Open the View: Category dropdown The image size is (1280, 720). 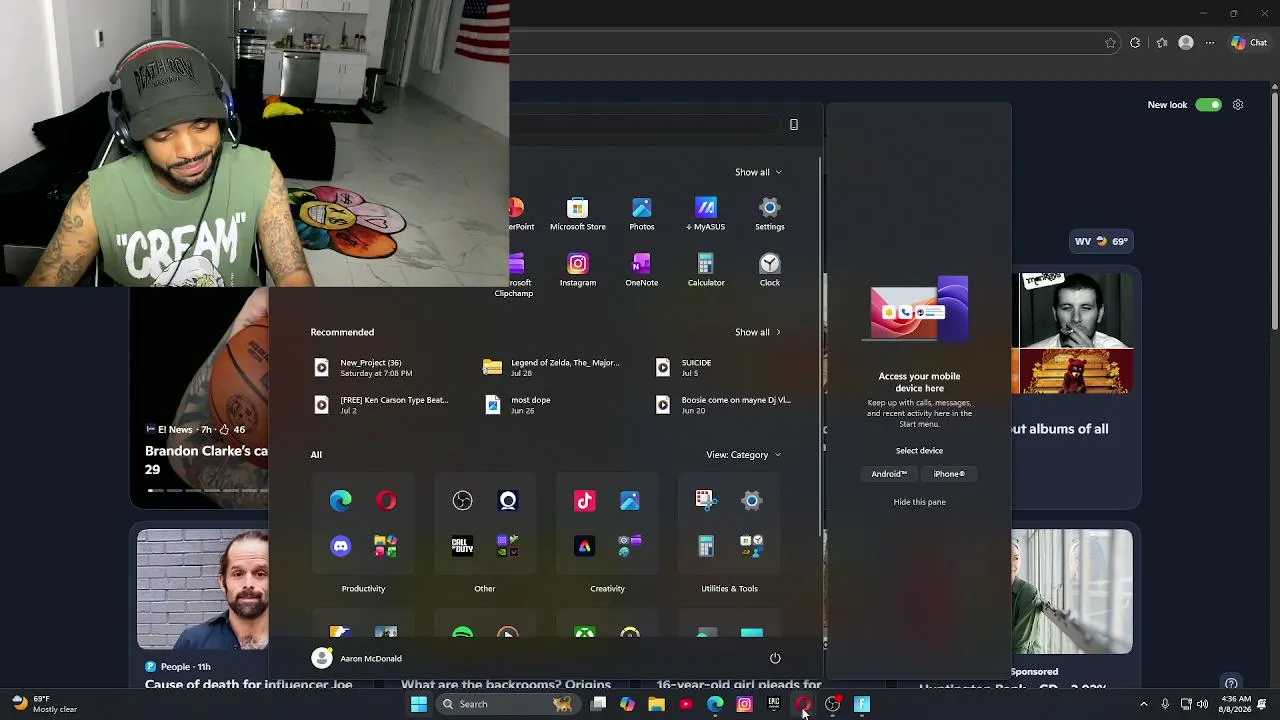pyautogui.click(x=743, y=455)
